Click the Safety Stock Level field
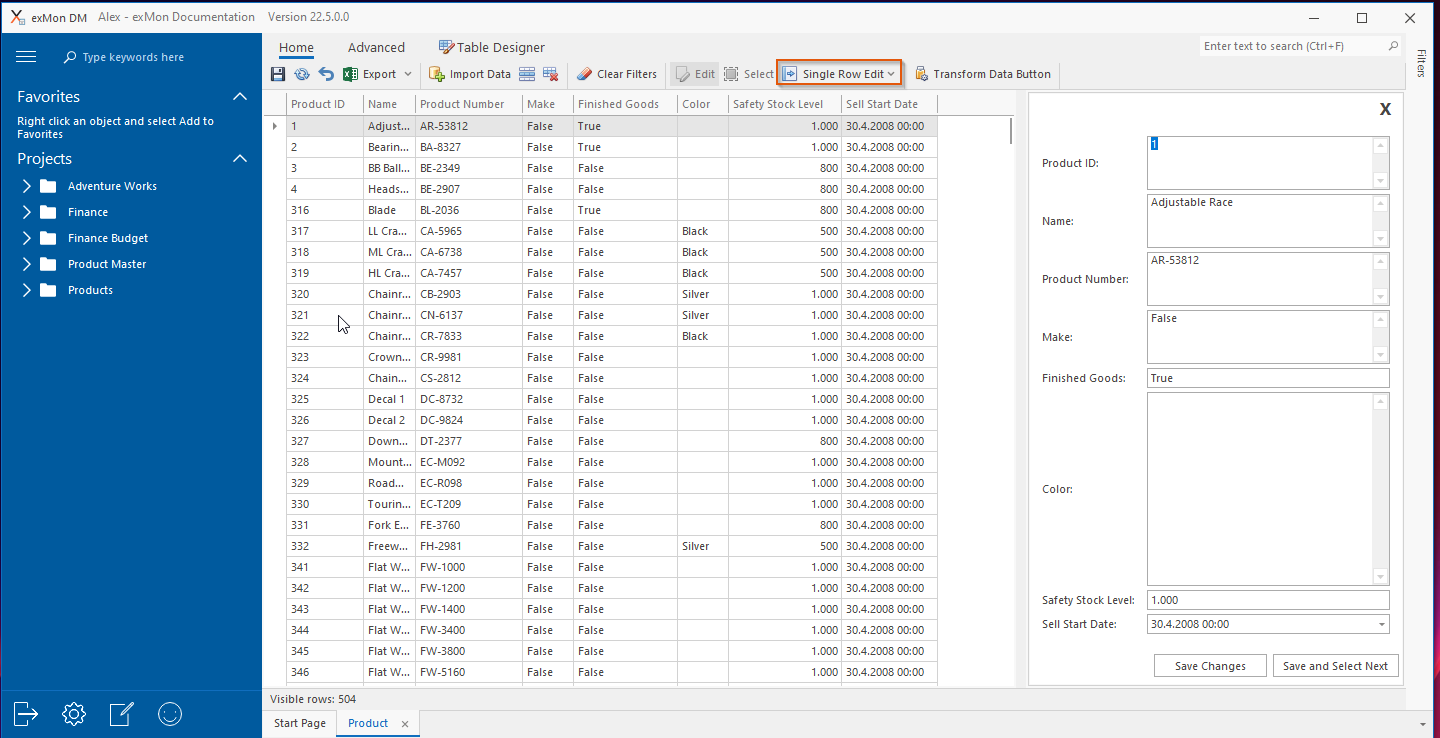The width and height of the screenshot is (1440, 738). 1268,600
